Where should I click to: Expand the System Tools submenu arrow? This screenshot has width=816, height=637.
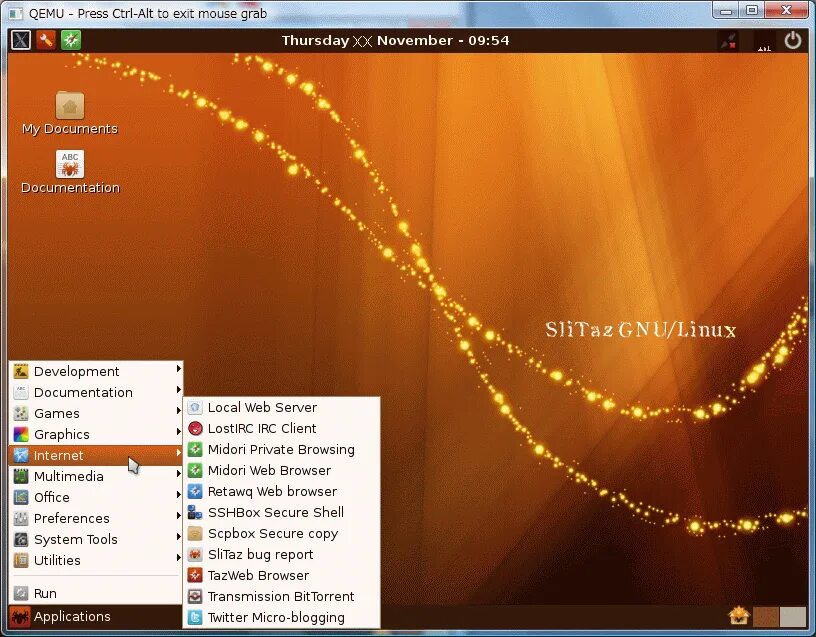tap(178, 537)
